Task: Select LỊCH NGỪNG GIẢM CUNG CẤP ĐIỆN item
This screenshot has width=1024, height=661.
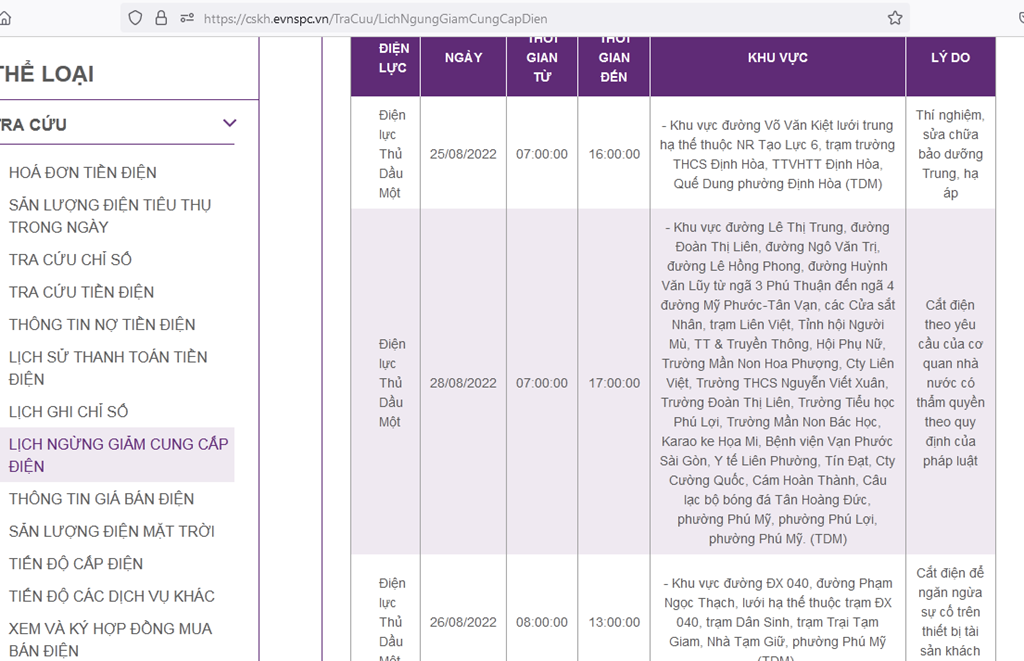Action: [x=118, y=455]
